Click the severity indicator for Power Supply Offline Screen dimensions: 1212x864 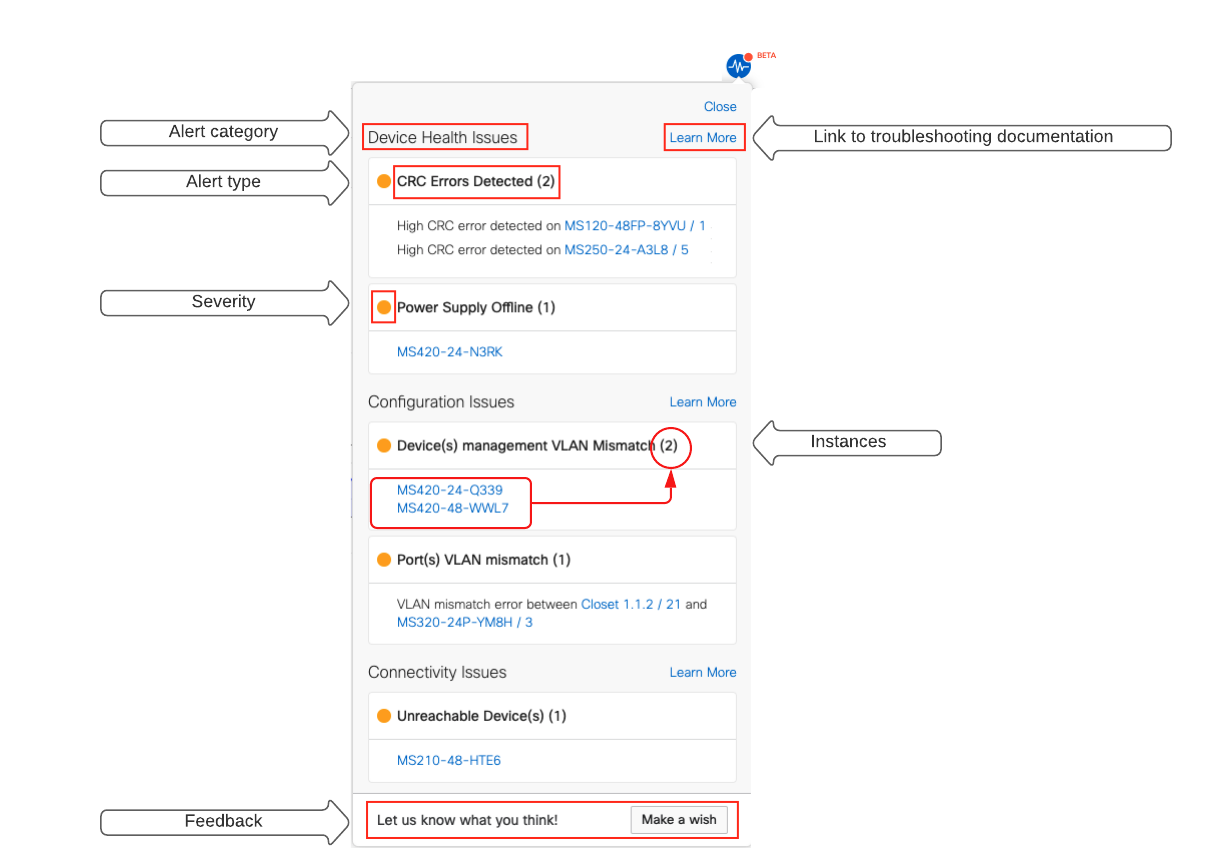384,307
